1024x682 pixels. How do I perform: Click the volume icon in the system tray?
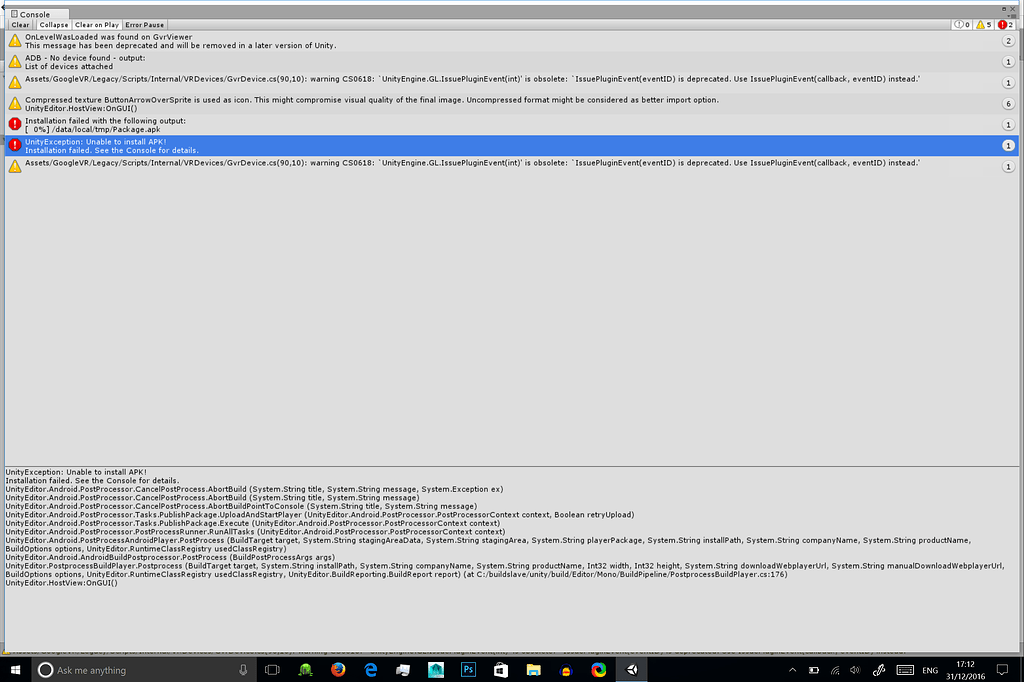(x=855, y=670)
